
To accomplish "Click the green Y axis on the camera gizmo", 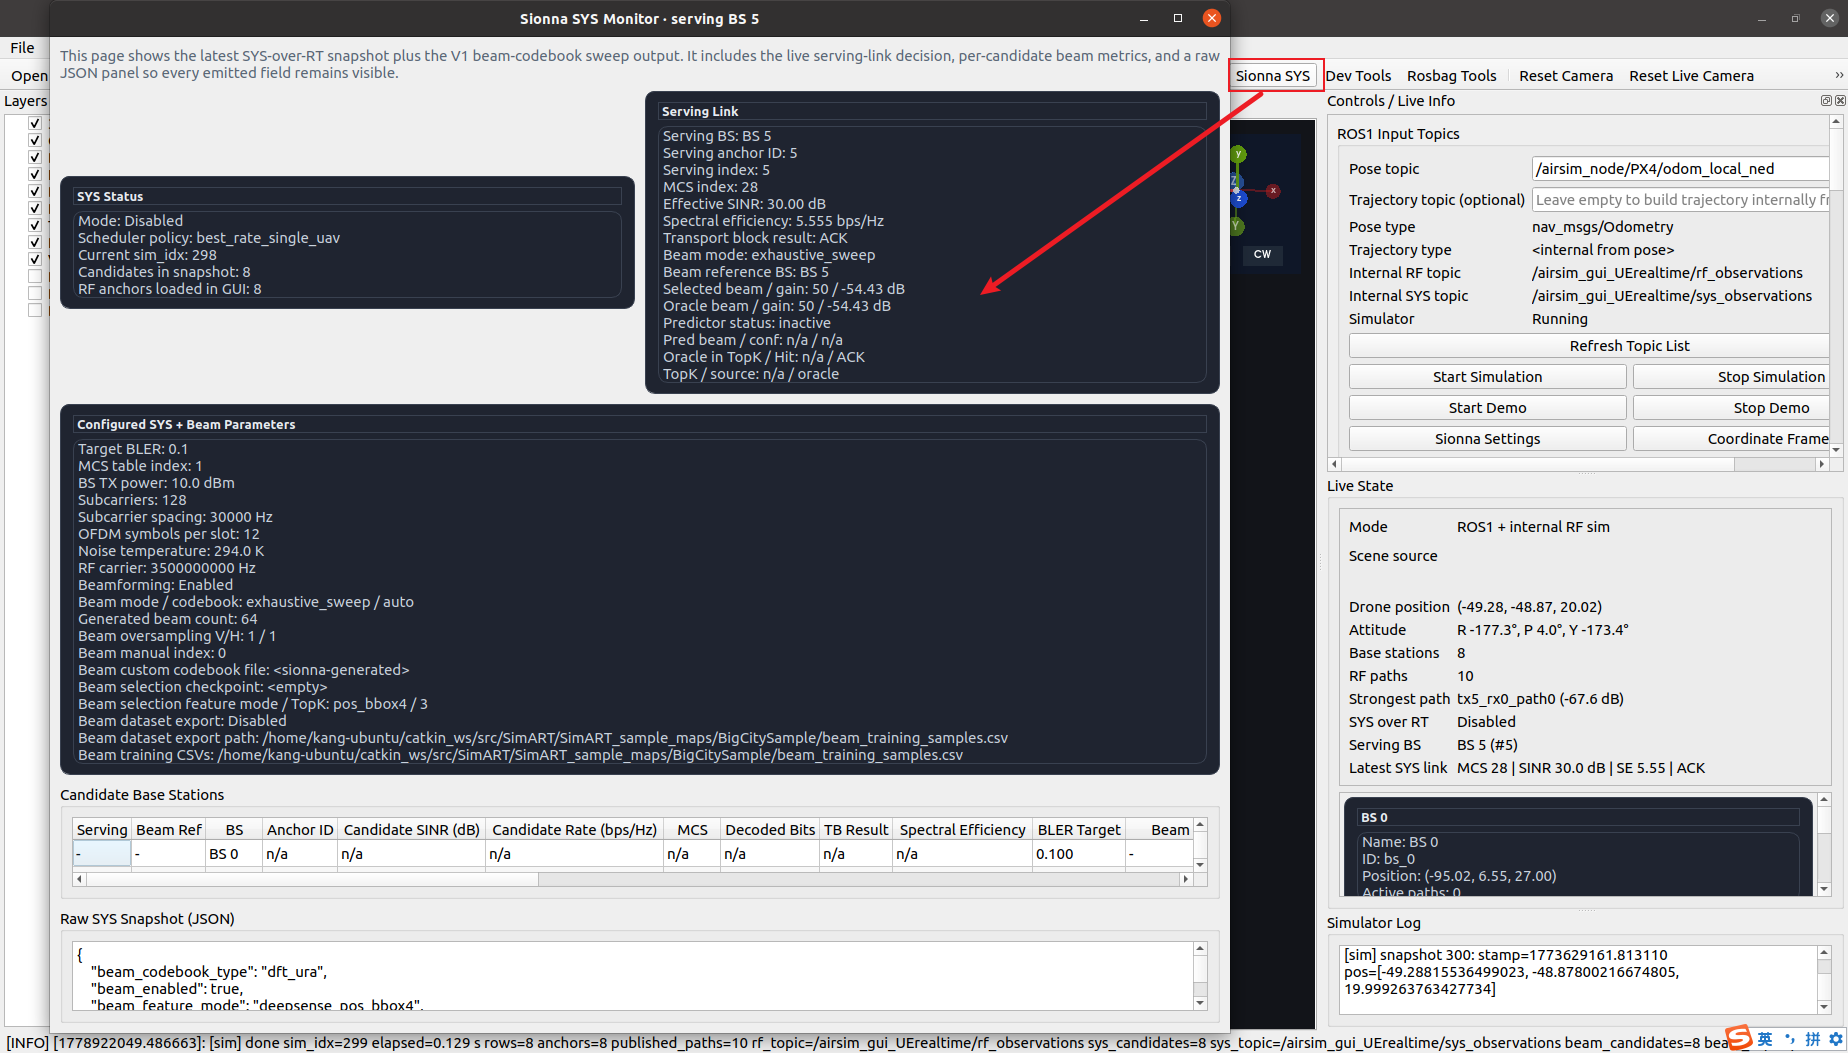I will 1239,154.
